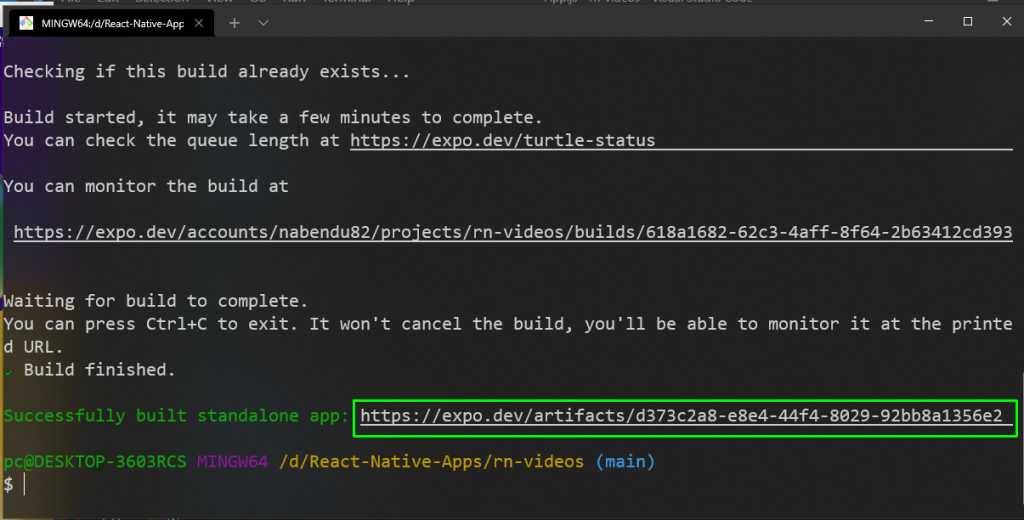The image size is (1024, 520).
Task: Maximize the terminal window
Action: pos(968,22)
